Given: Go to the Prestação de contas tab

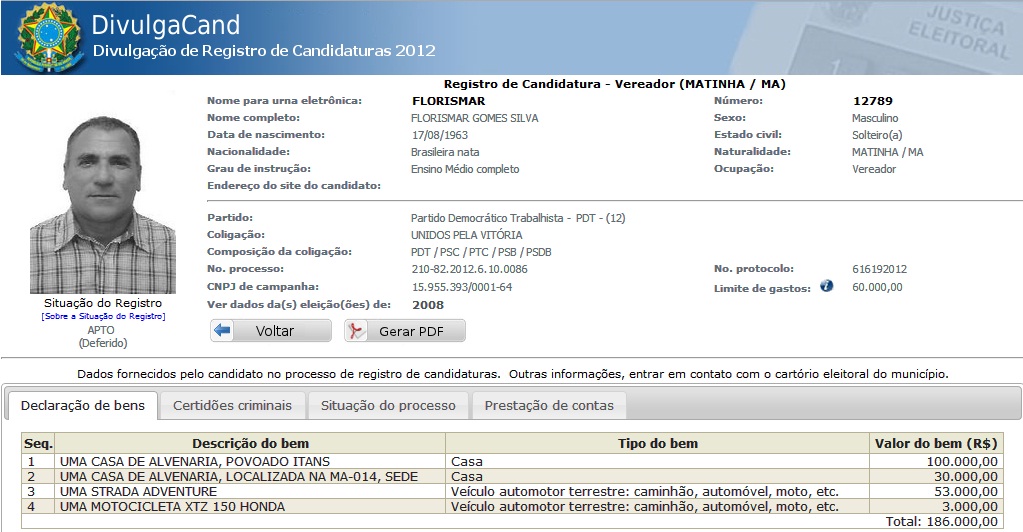Looking at the screenshot, I should click(549, 405).
